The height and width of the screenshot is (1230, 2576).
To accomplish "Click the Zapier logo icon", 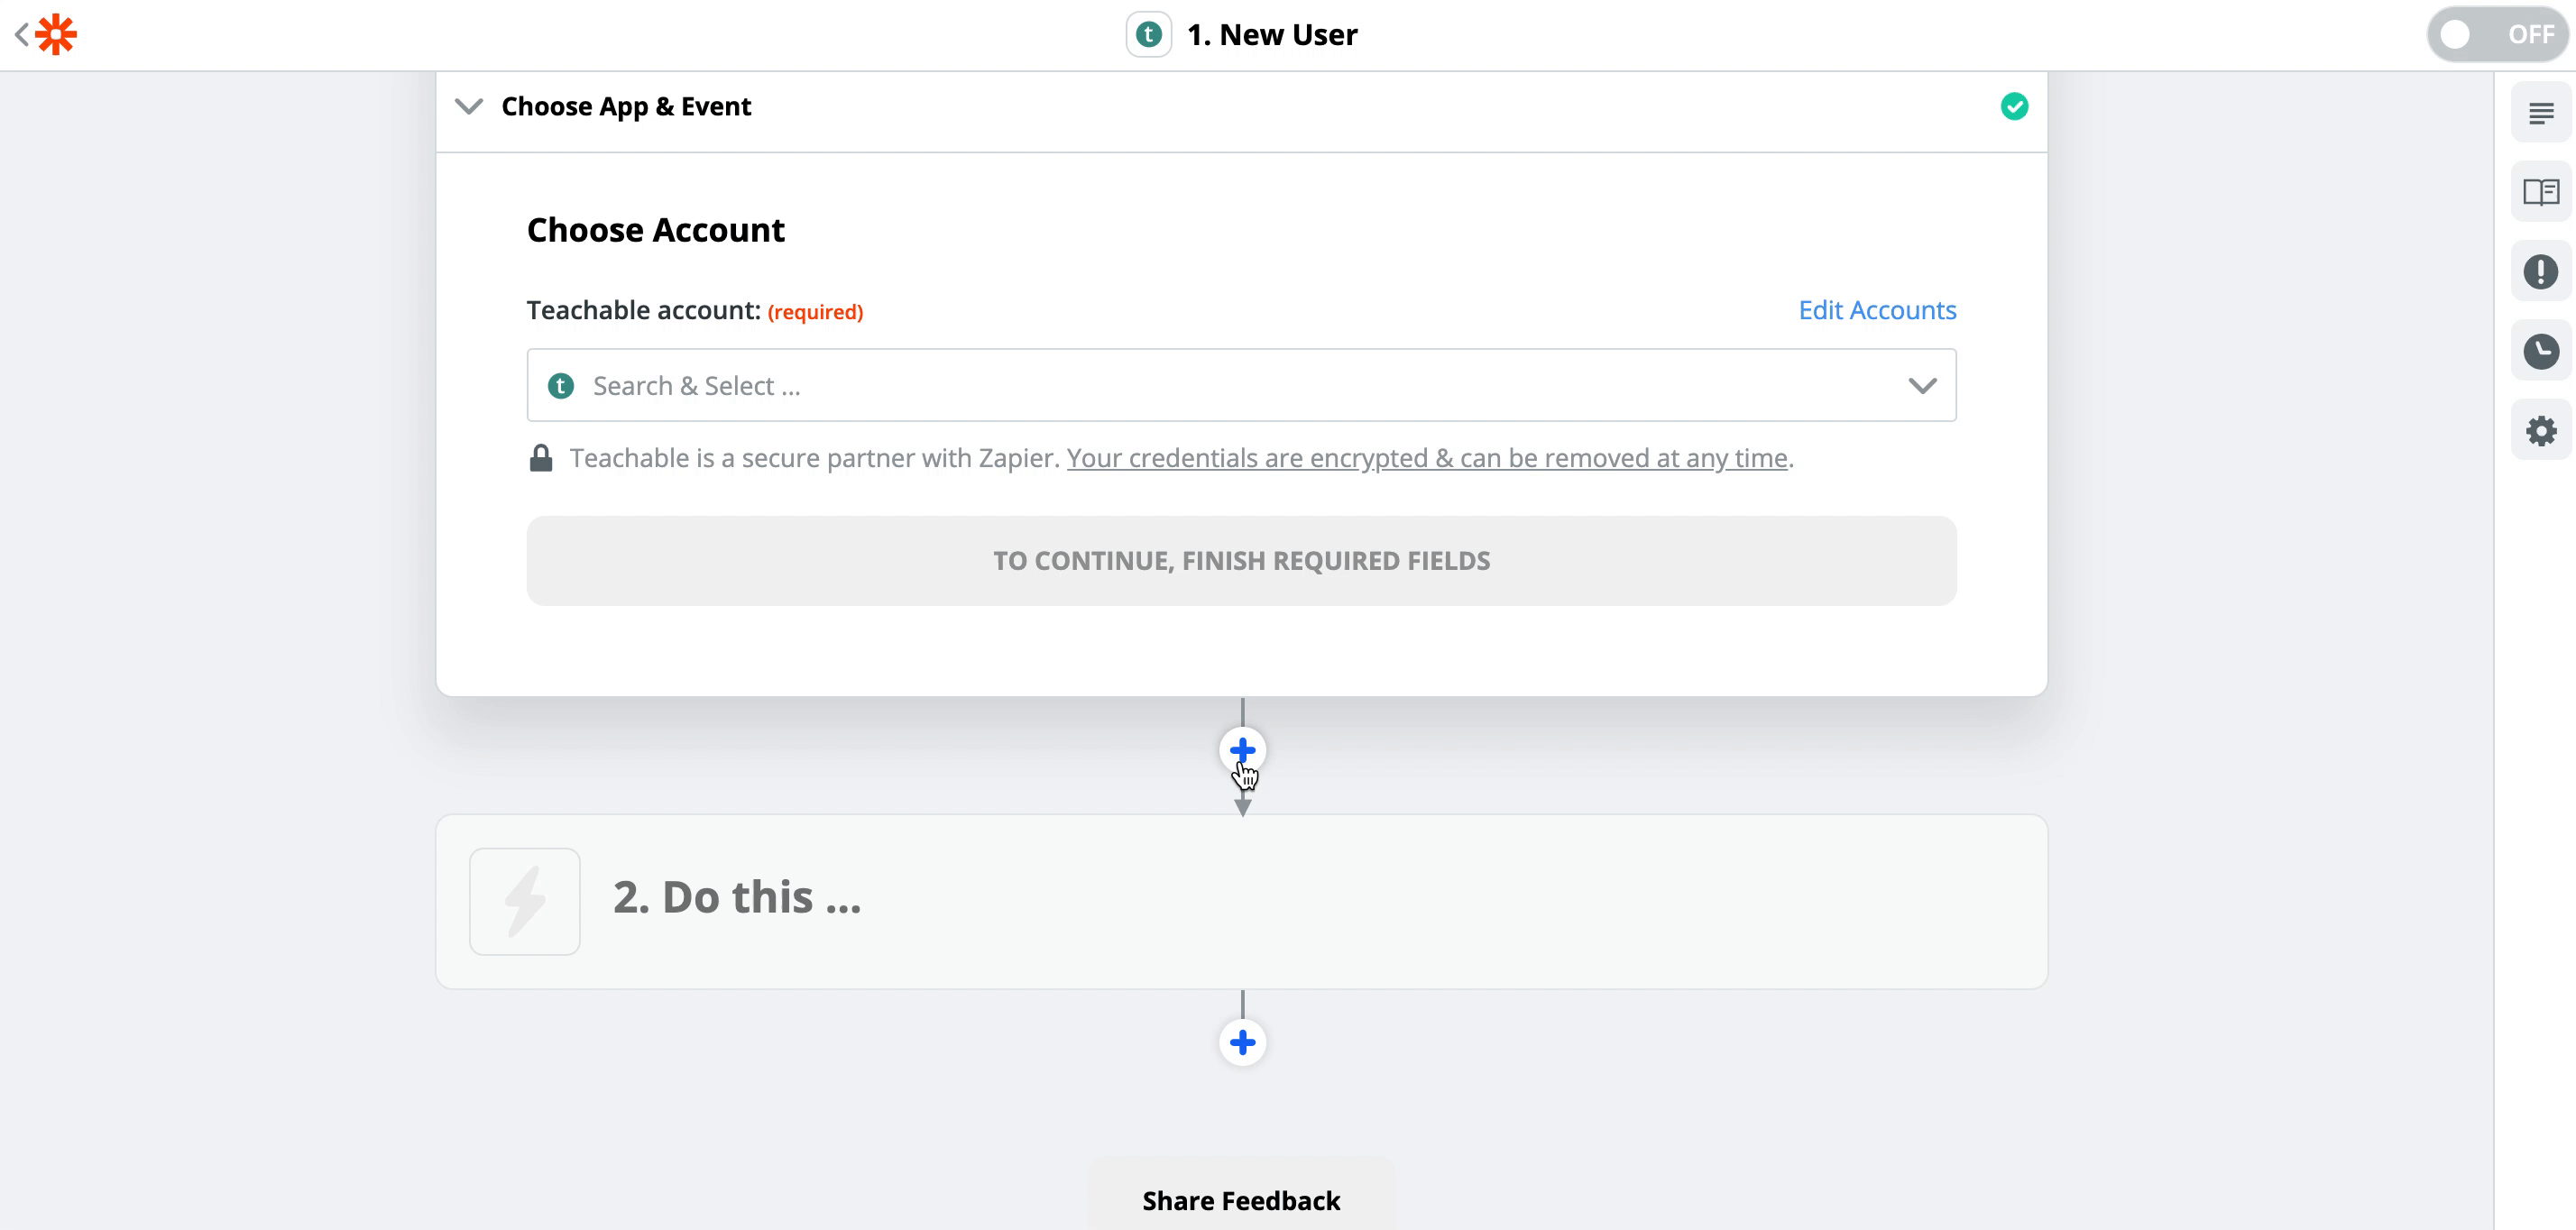I will tap(56, 34).
